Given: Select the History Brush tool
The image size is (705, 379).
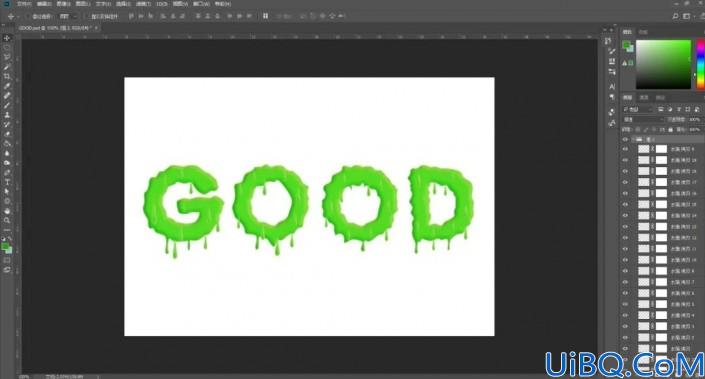Looking at the screenshot, I should point(7,124).
